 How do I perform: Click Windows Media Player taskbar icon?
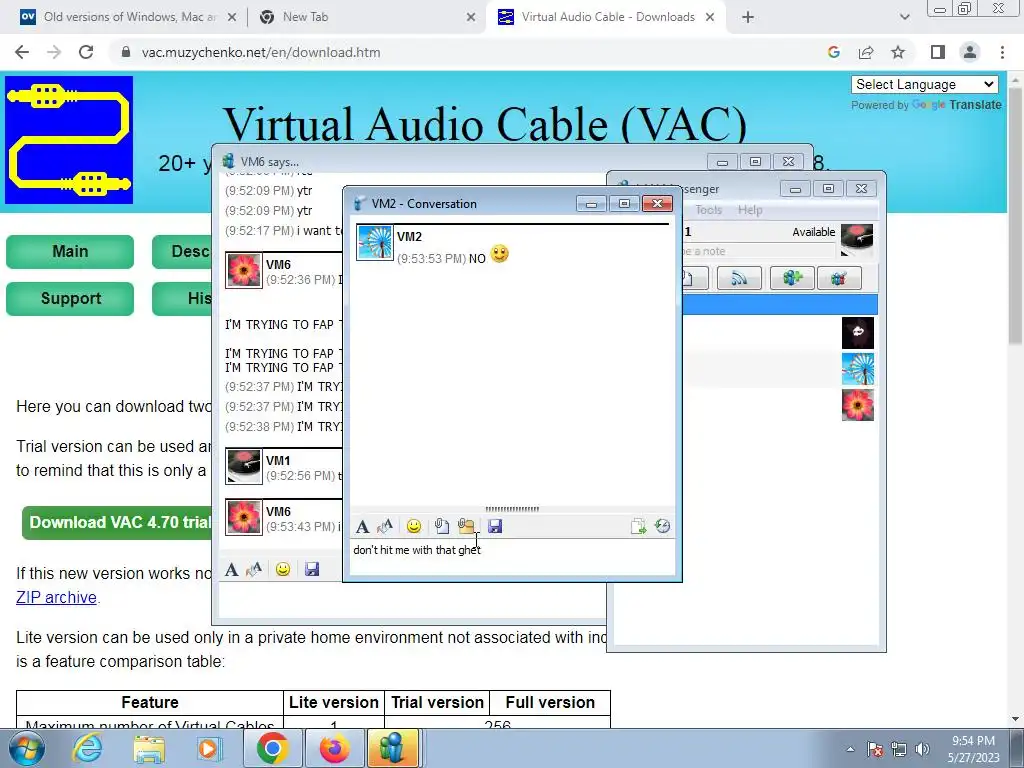coord(209,748)
